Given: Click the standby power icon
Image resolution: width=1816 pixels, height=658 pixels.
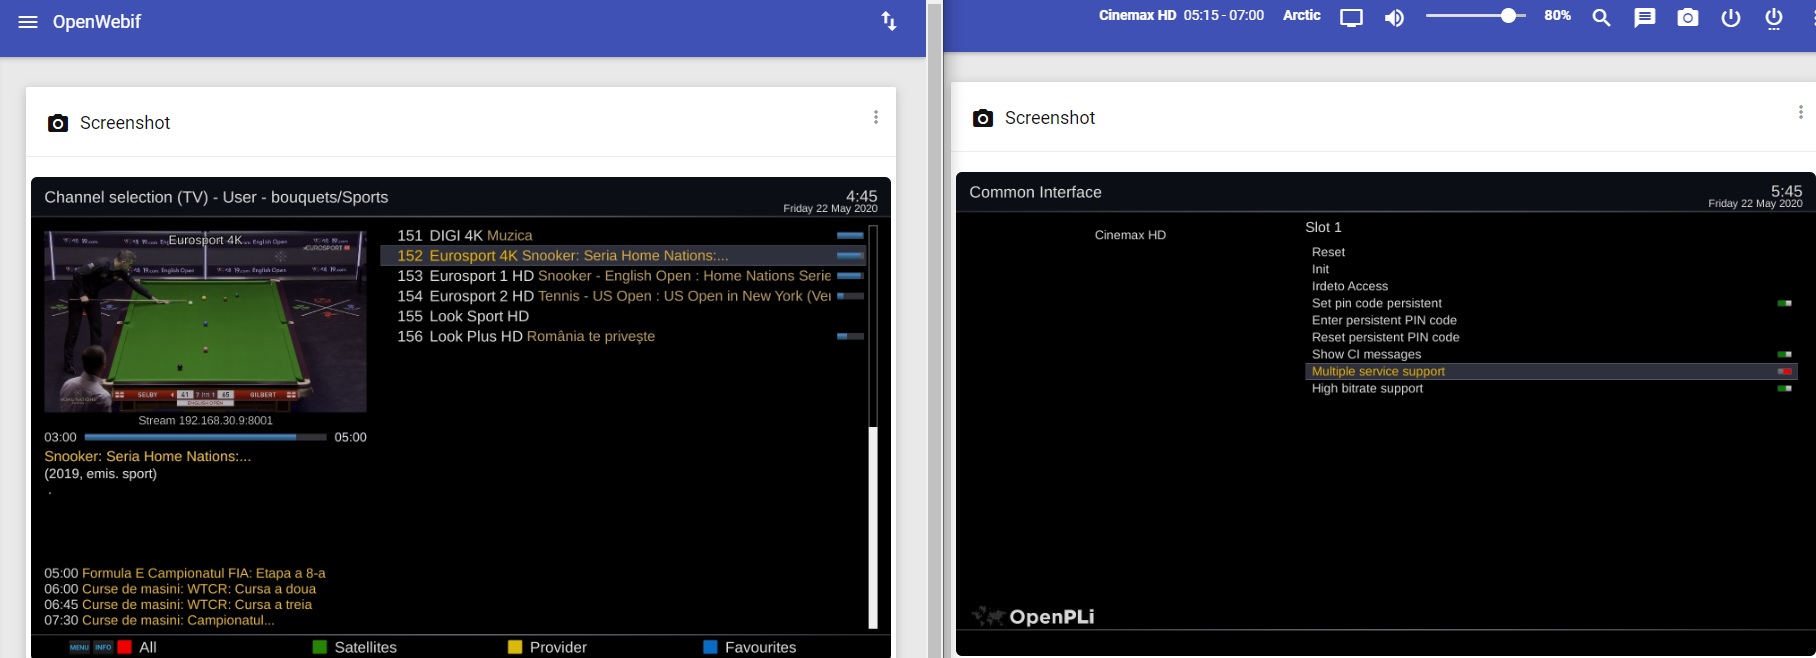Looking at the screenshot, I should (1731, 18).
